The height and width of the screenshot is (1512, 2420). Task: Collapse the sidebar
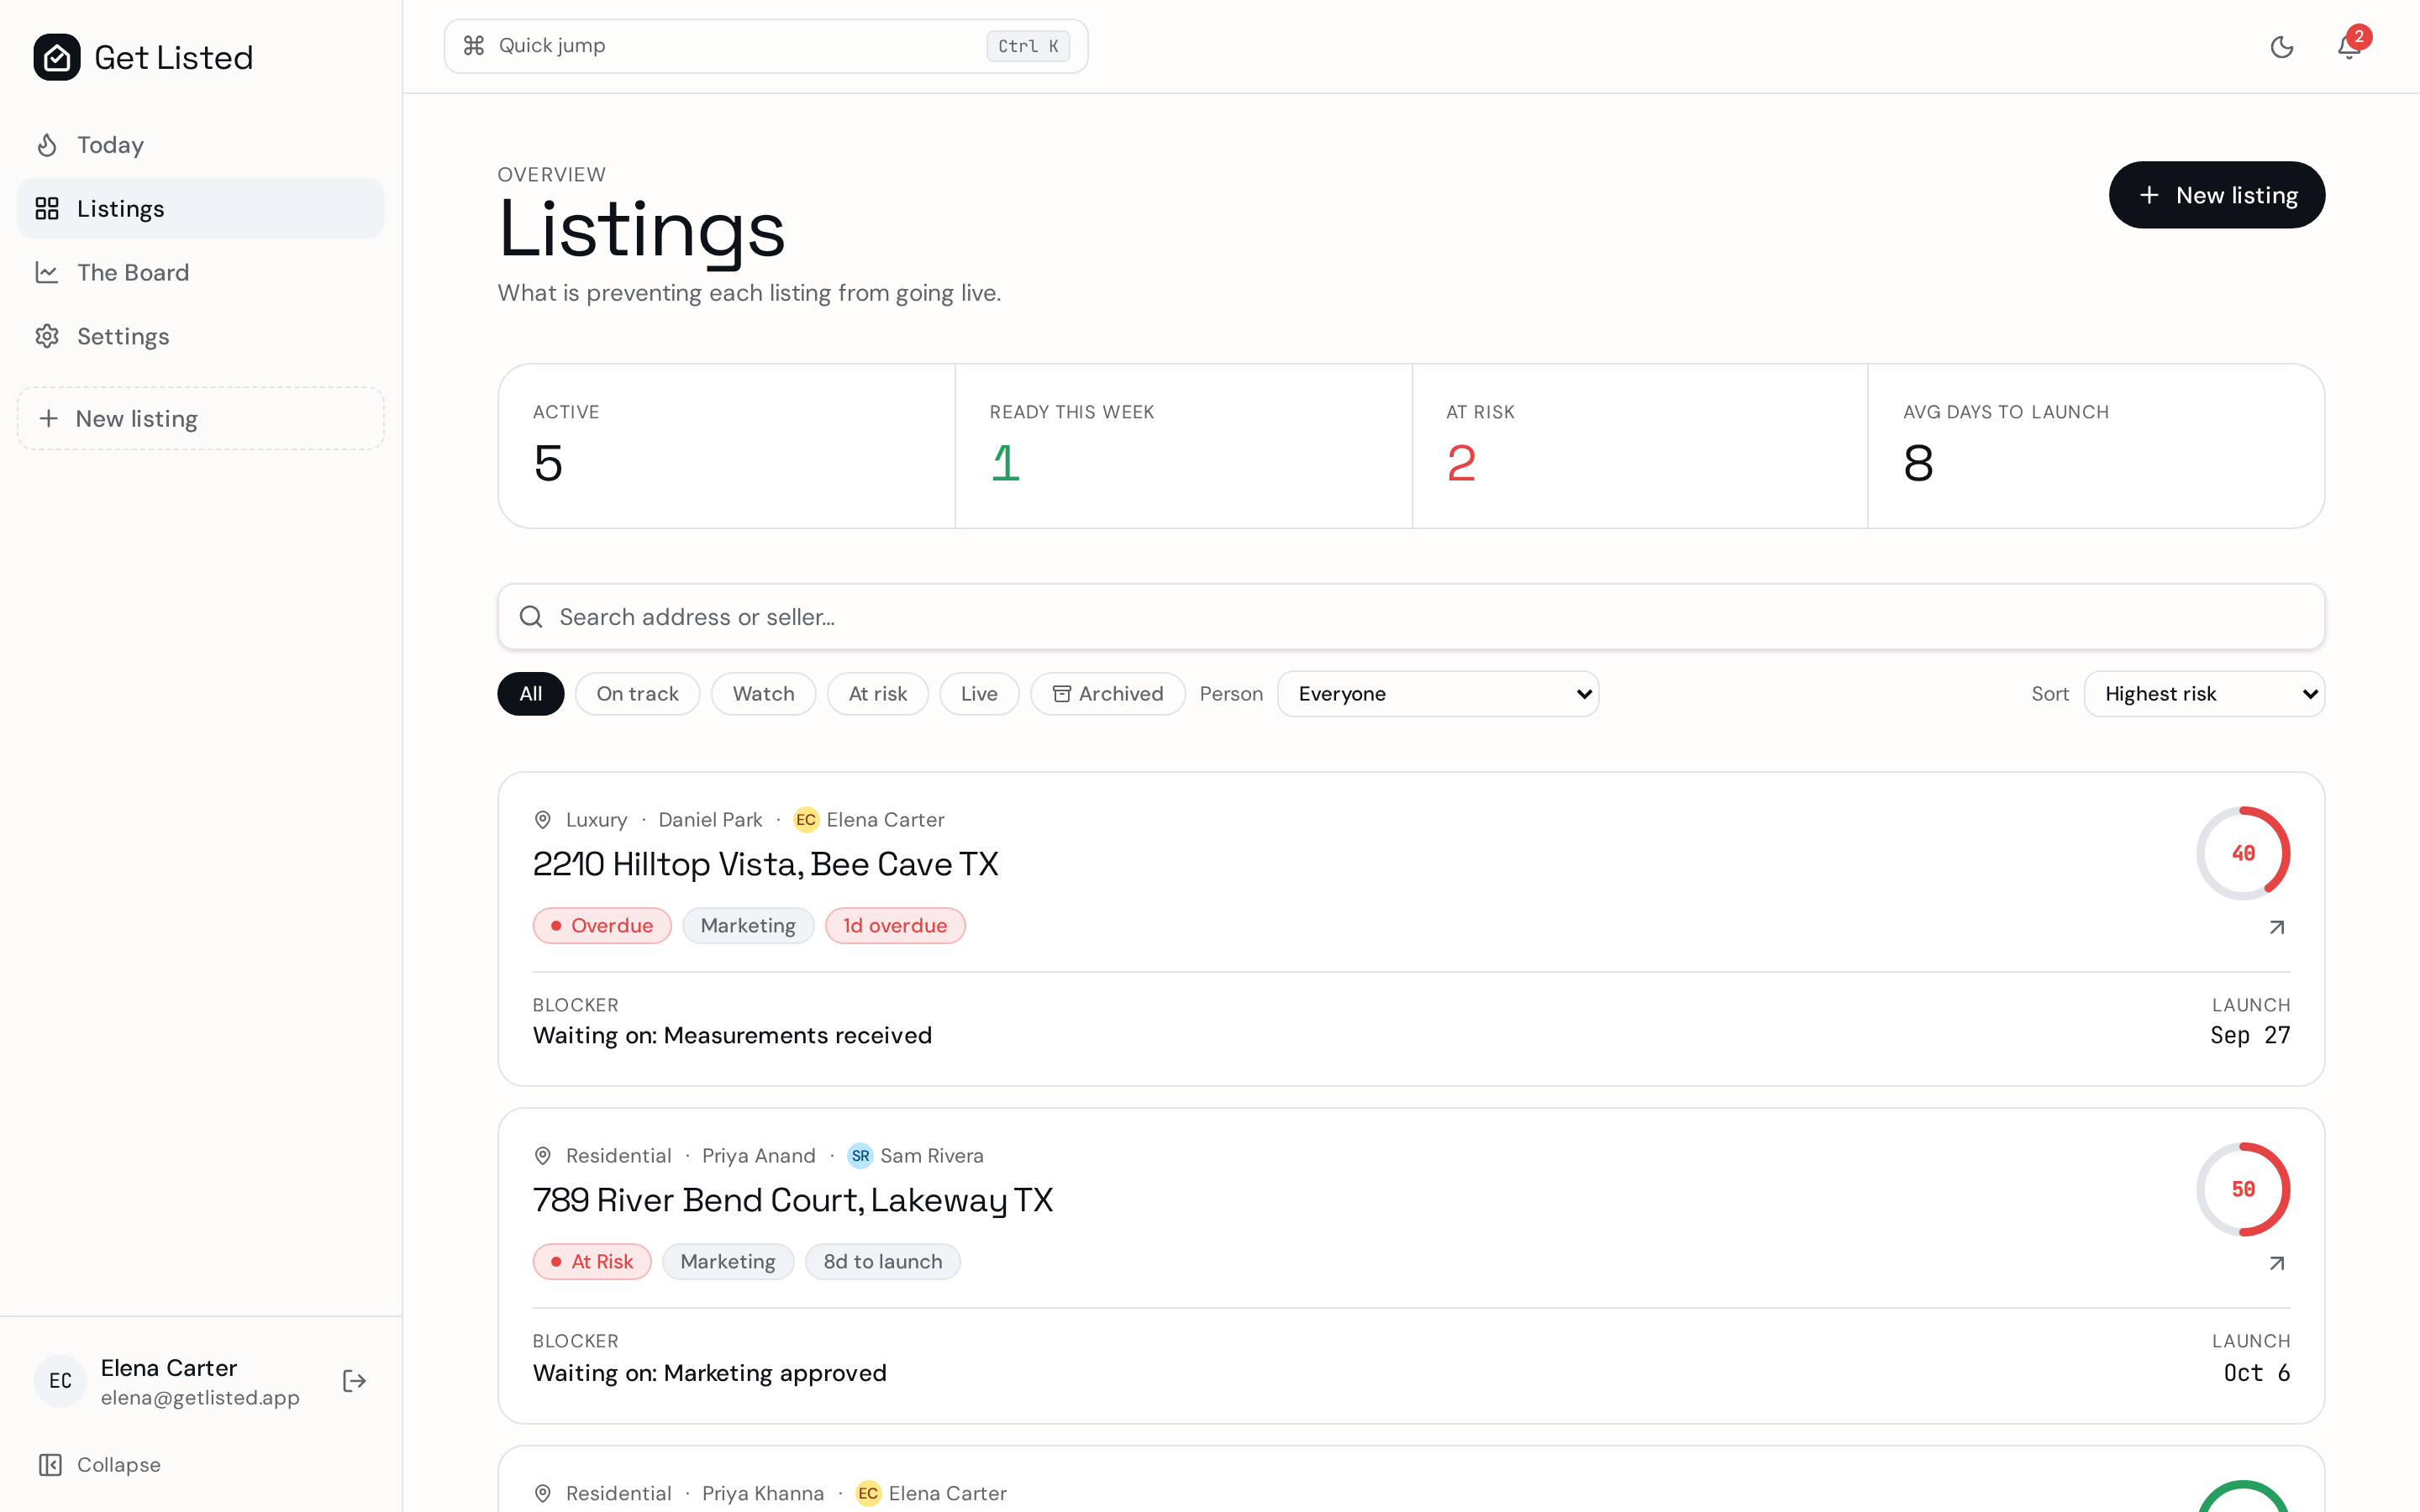(x=99, y=1464)
